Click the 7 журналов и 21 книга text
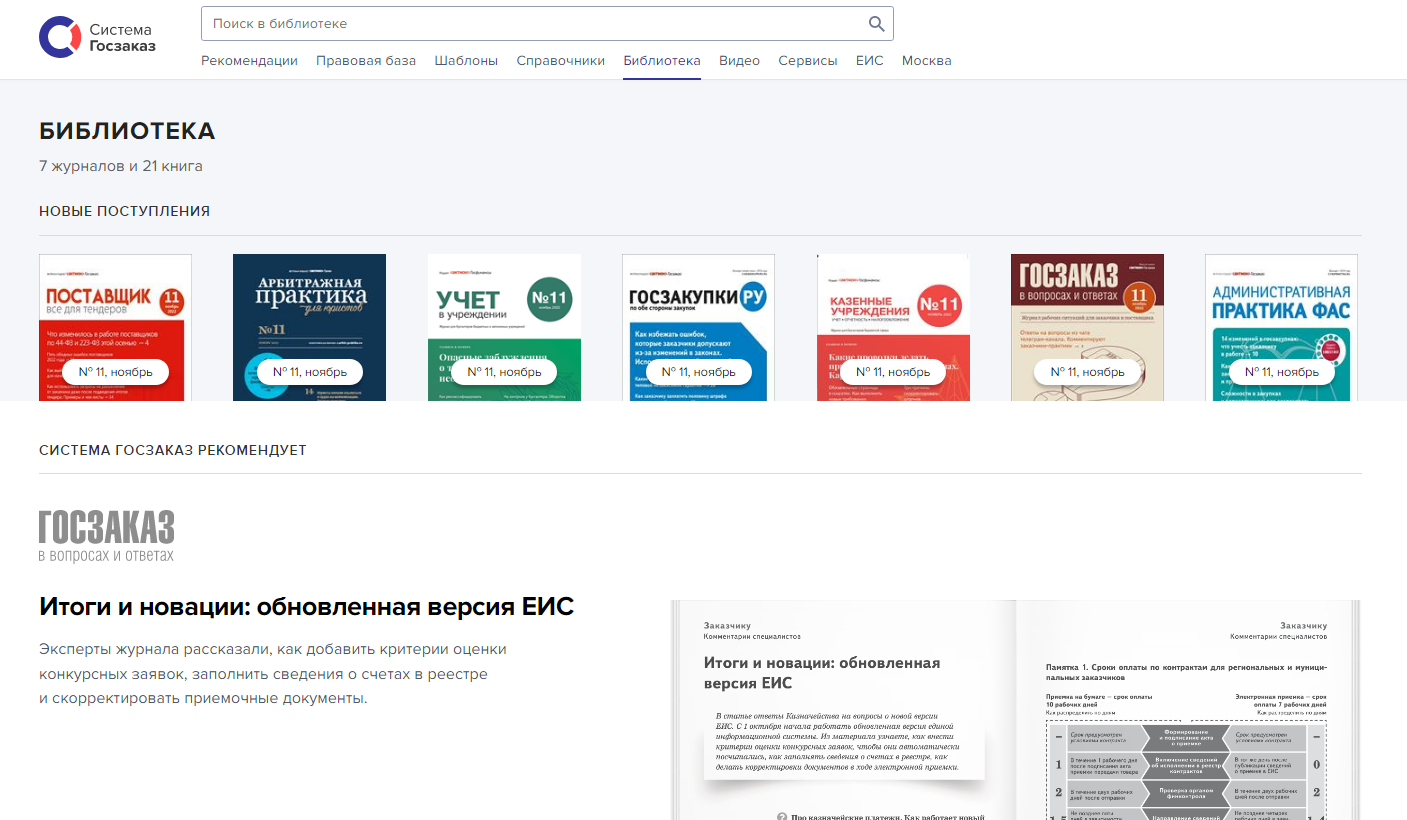1407x820 pixels. (121, 166)
